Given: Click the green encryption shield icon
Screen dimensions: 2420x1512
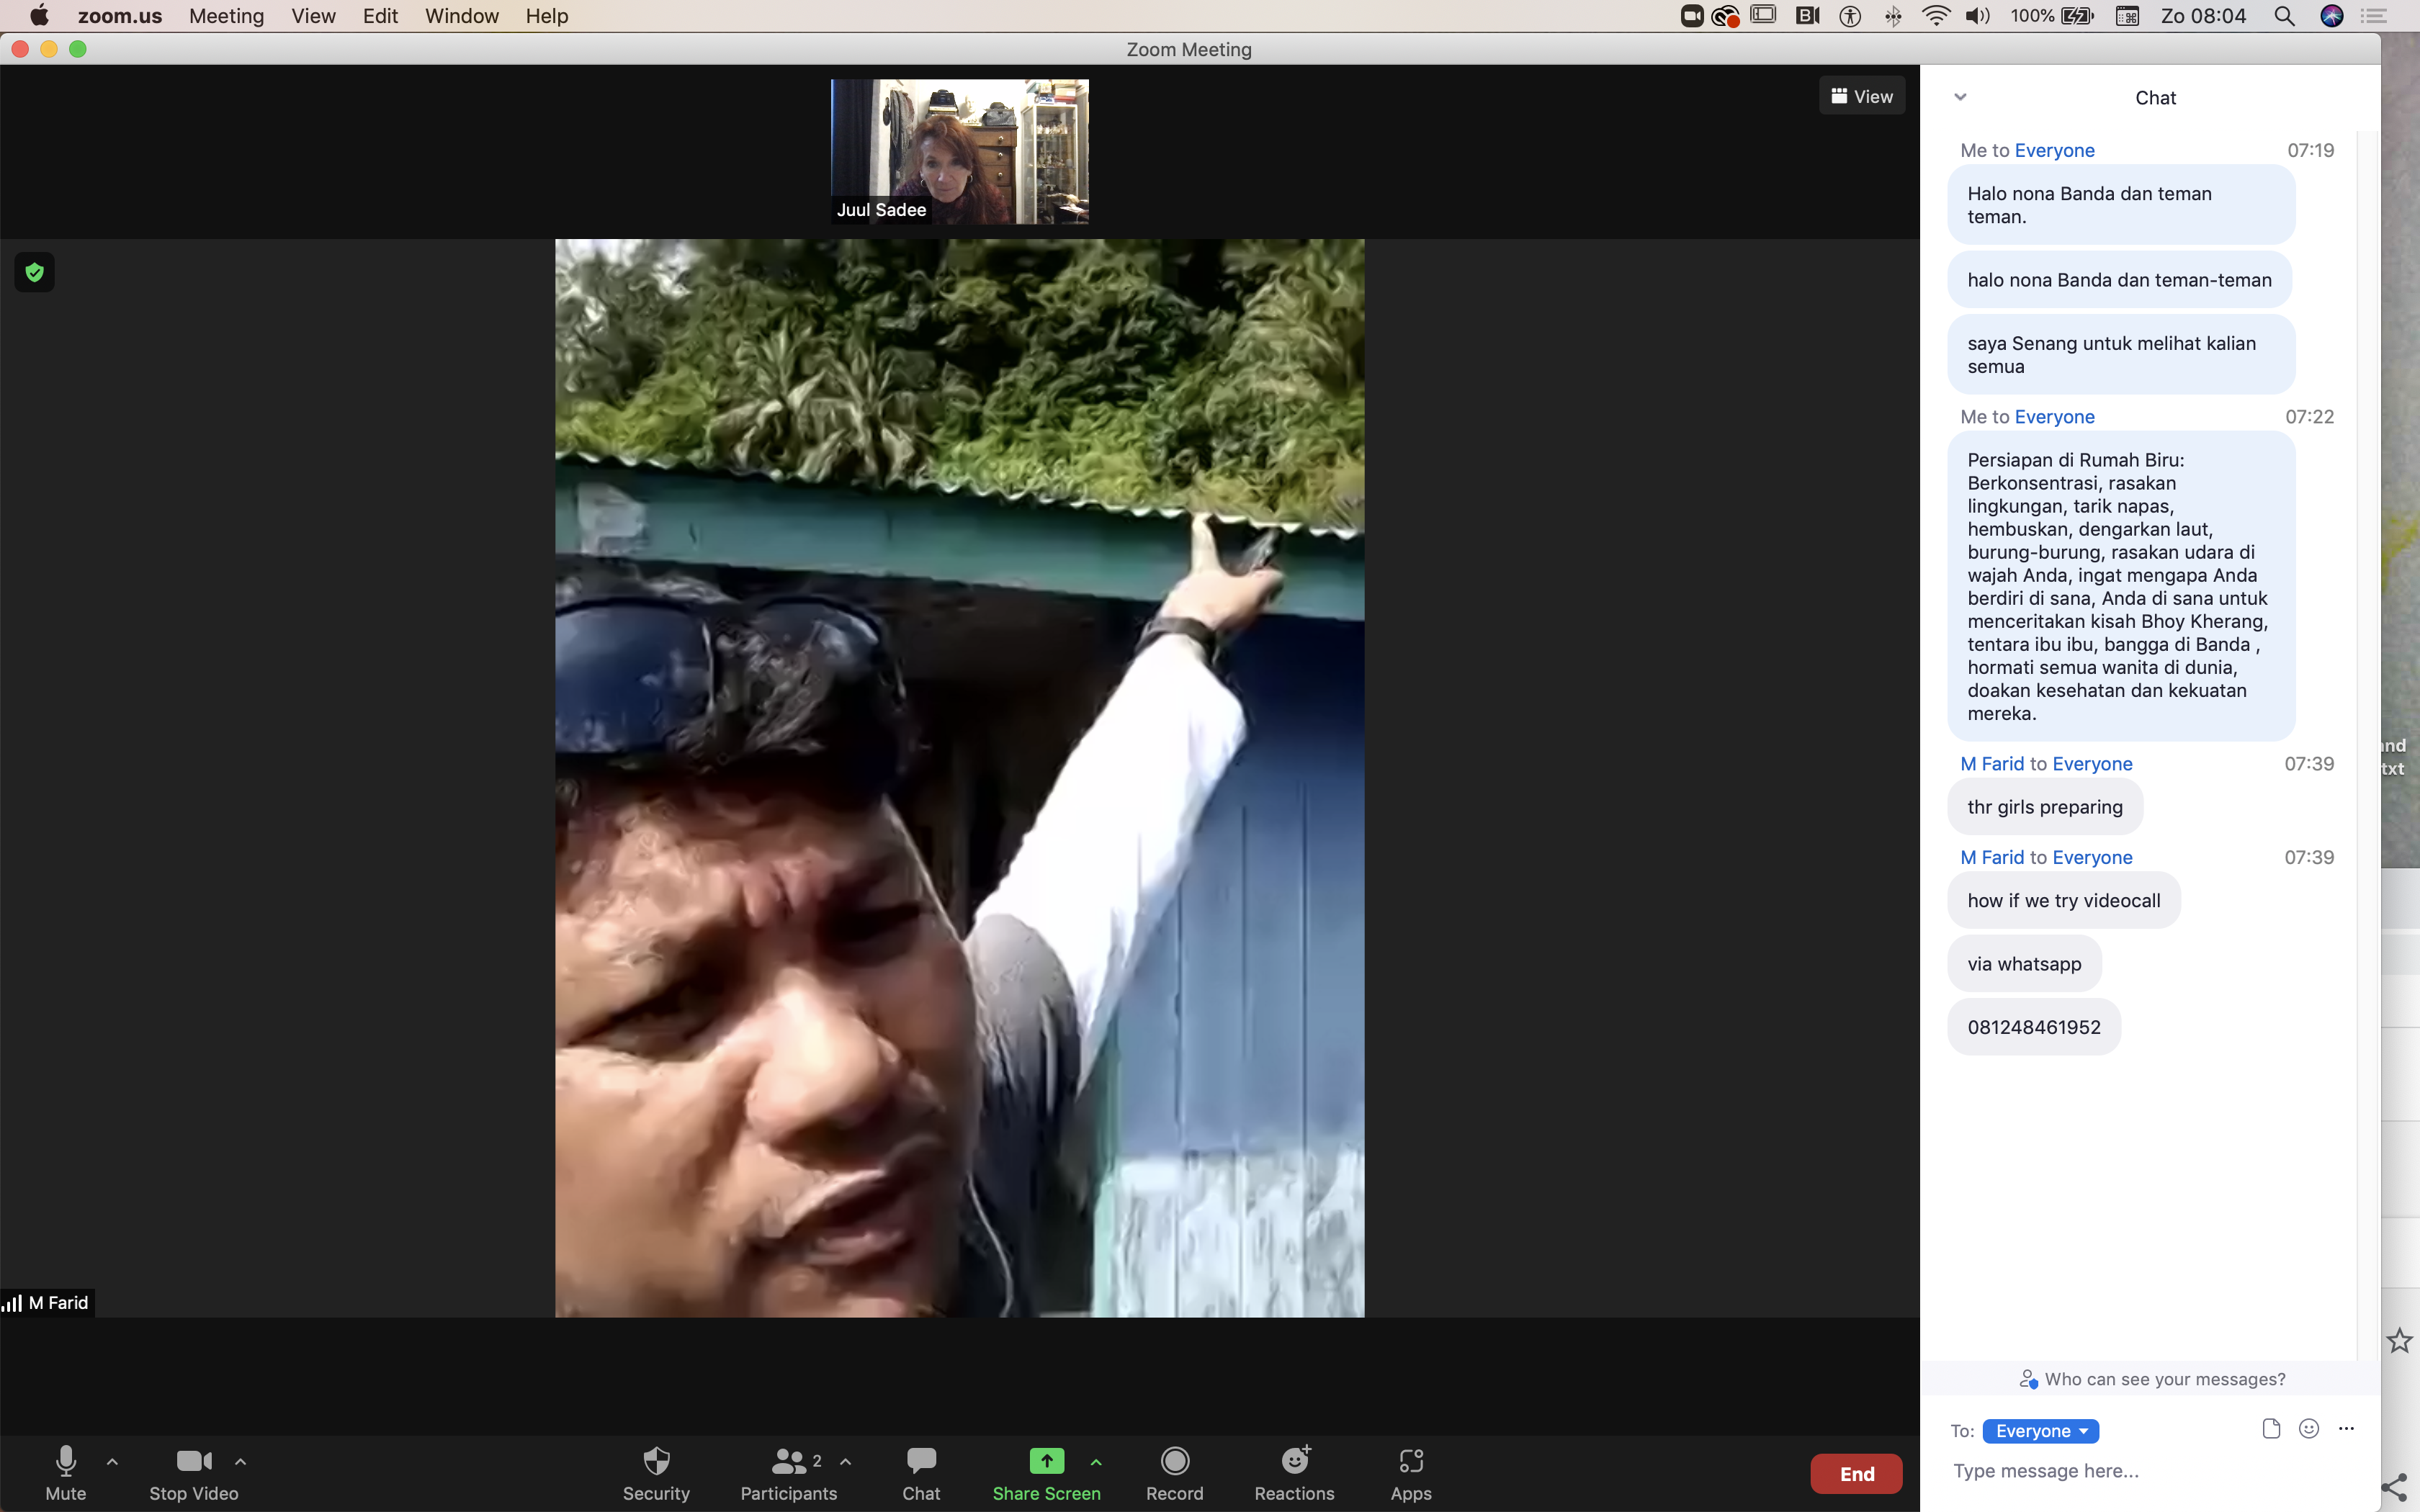Looking at the screenshot, I should [x=35, y=272].
